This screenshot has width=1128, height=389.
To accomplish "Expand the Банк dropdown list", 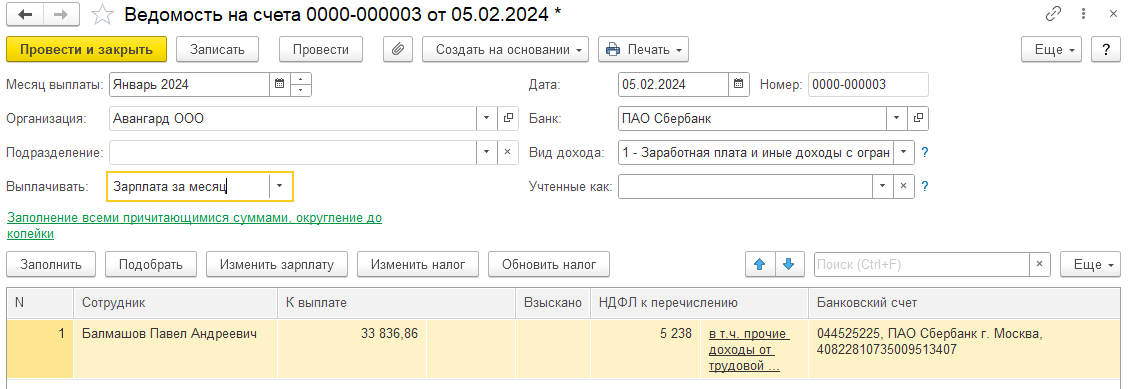I will (x=897, y=118).
